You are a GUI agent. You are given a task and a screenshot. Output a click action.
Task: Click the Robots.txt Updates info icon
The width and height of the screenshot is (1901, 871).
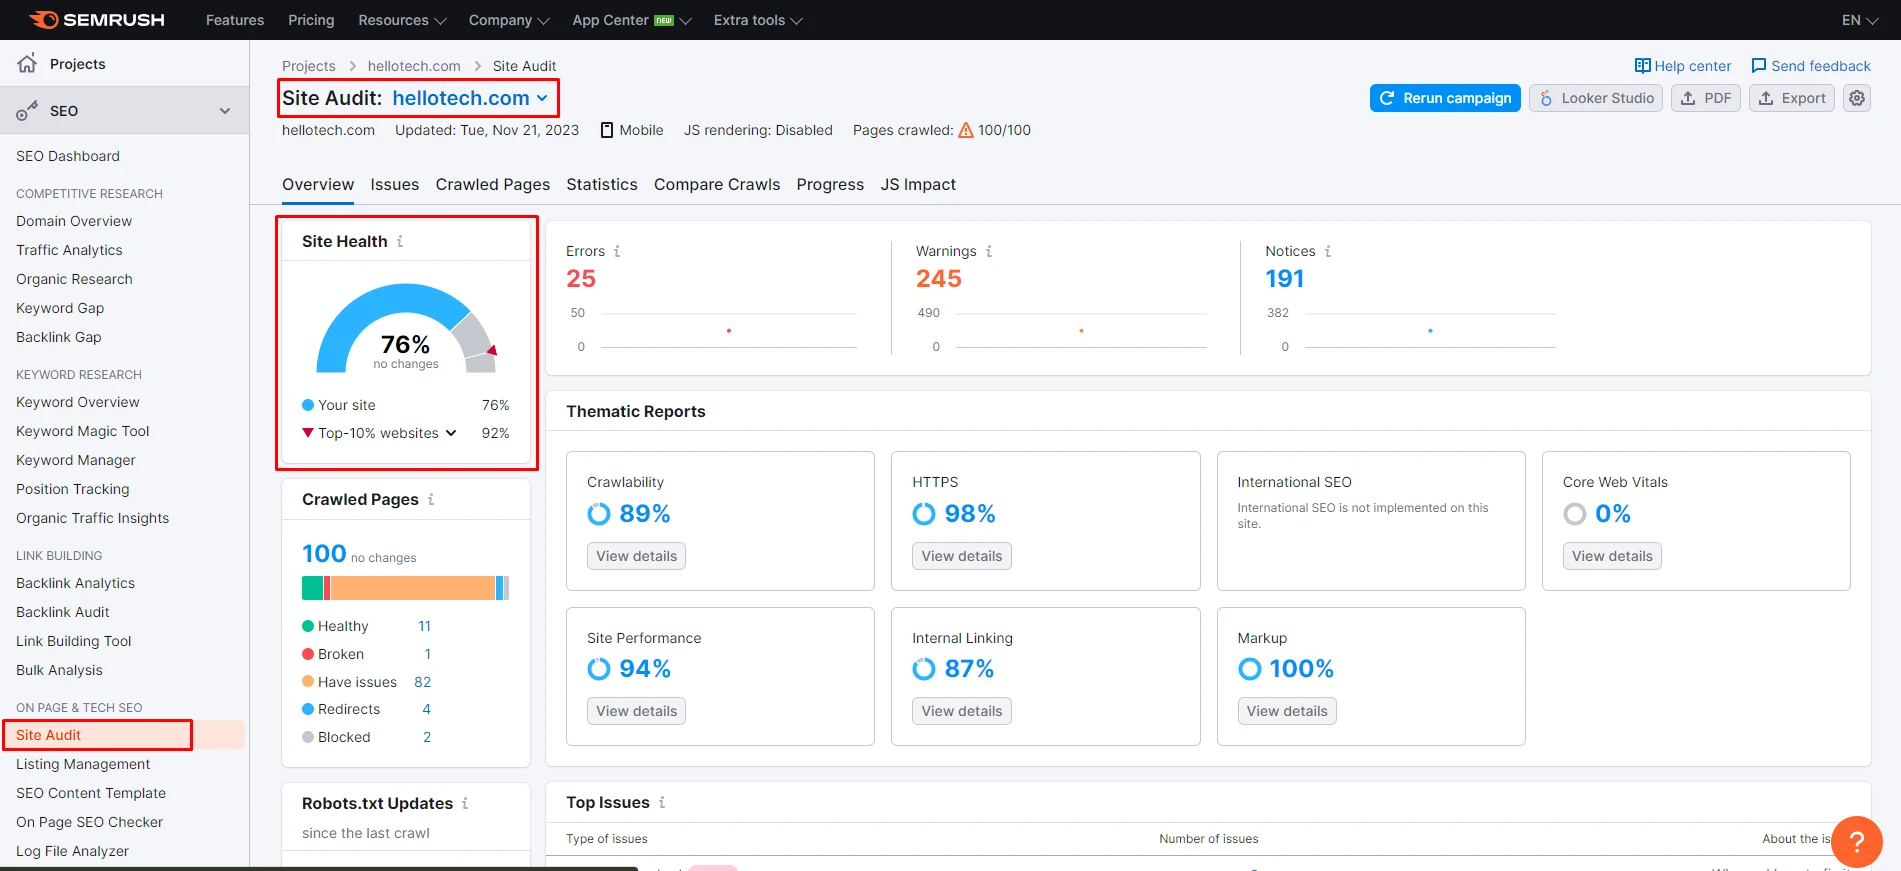point(465,803)
